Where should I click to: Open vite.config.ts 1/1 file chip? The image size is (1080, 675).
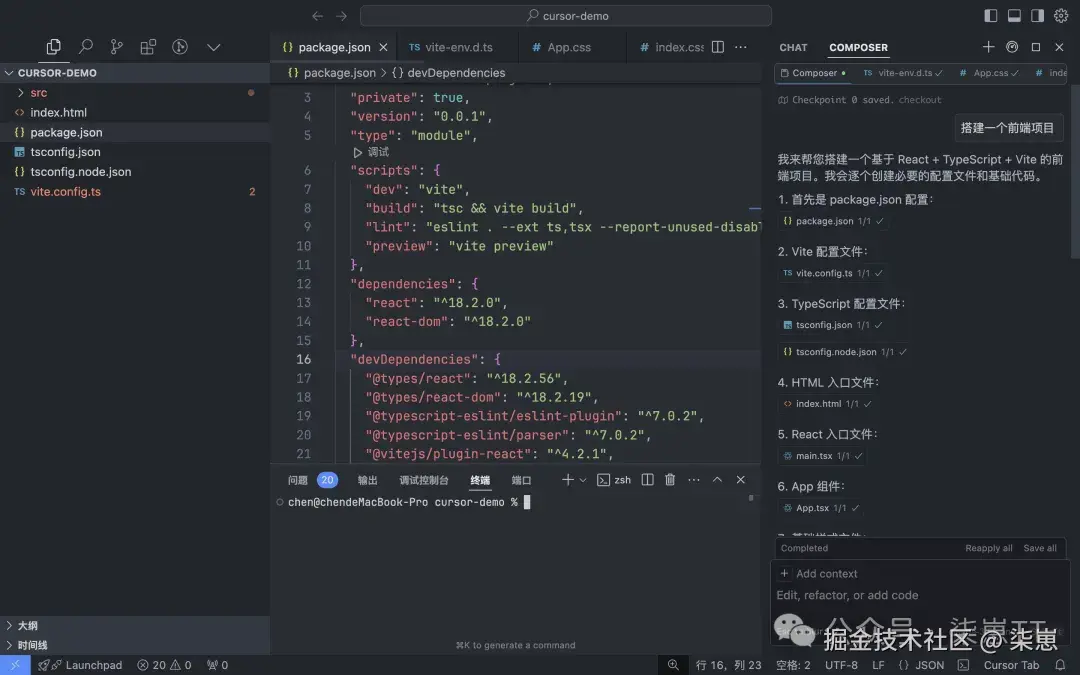(833, 273)
